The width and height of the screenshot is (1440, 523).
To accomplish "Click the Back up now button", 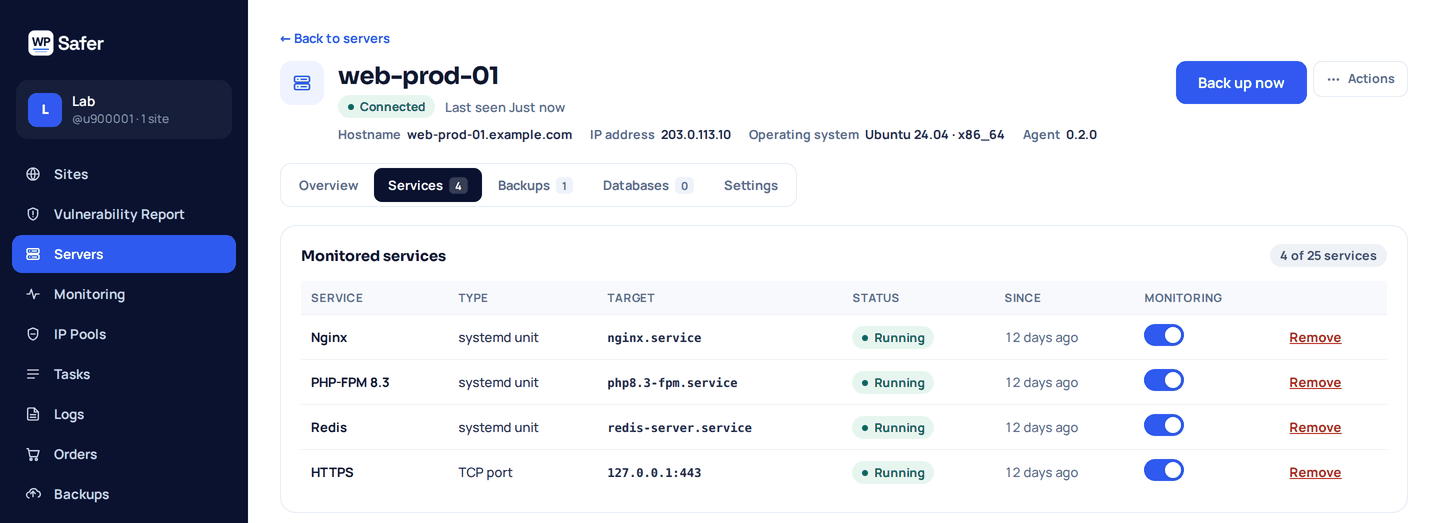I will click(1241, 83).
